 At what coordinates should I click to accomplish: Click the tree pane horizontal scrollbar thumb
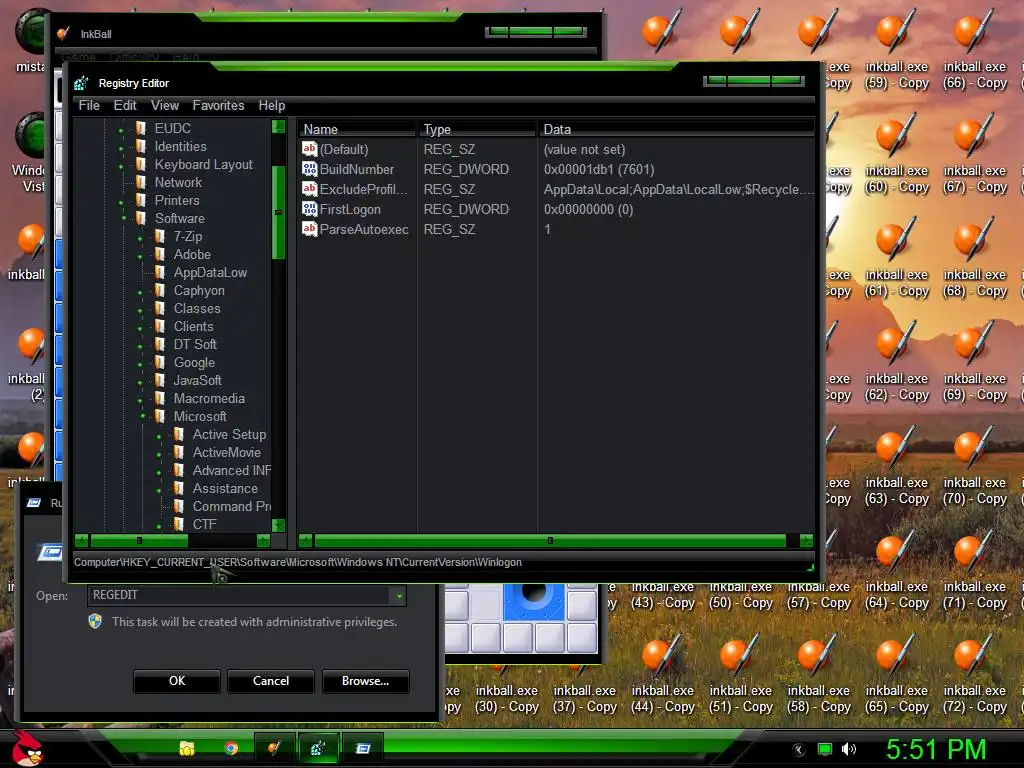tap(139, 541)
